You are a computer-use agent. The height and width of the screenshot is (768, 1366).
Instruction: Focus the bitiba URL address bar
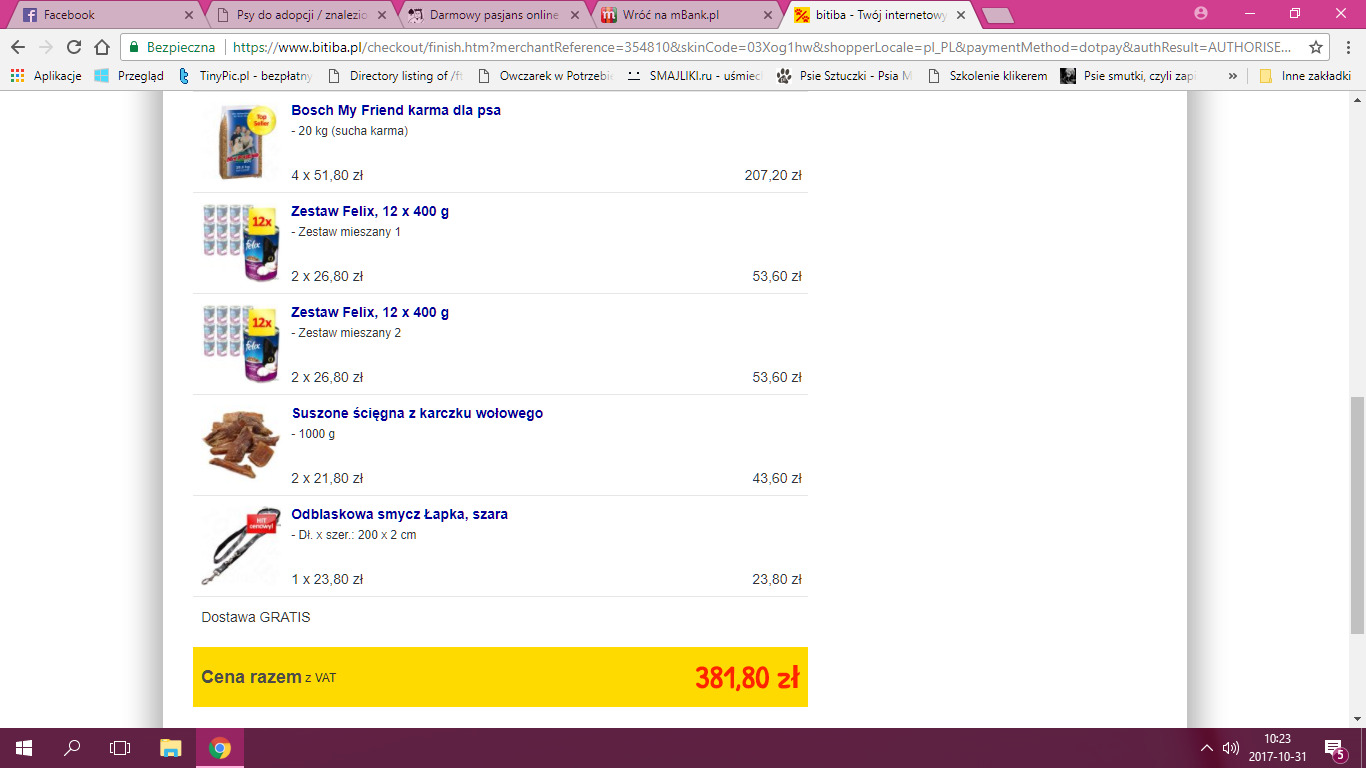(760, 47)
